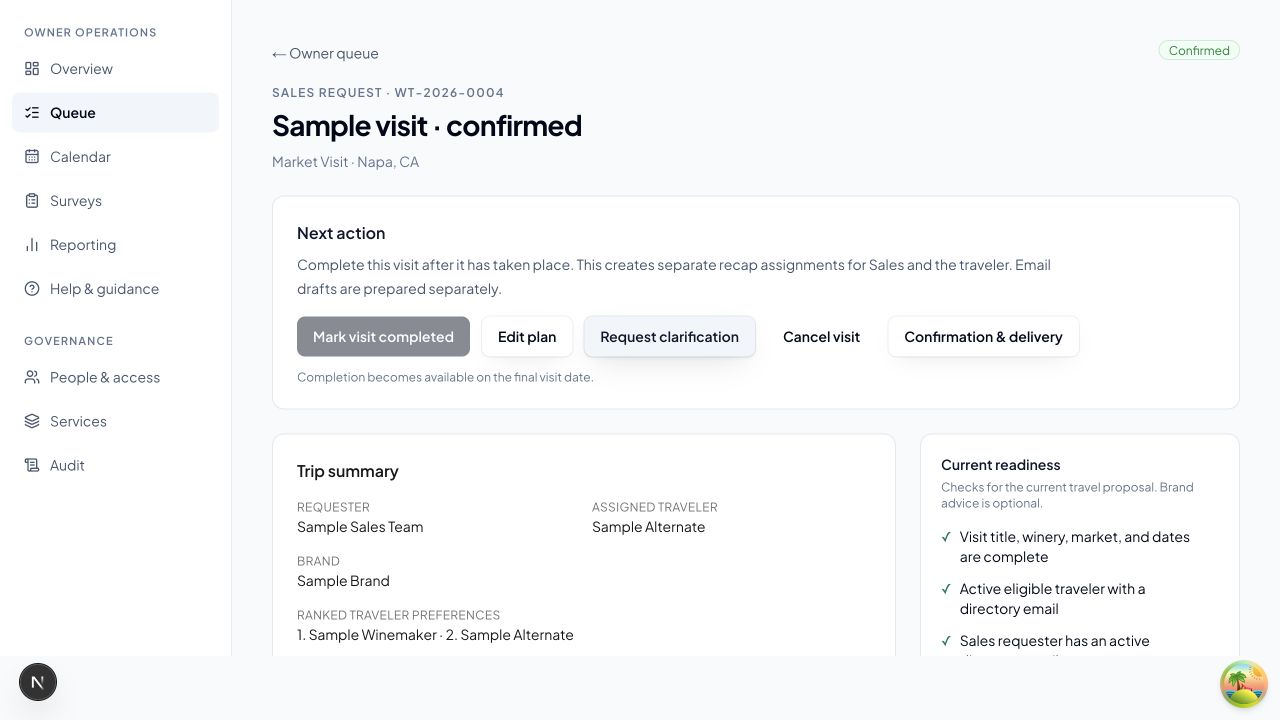Open Help & guidance

point(115,289)
